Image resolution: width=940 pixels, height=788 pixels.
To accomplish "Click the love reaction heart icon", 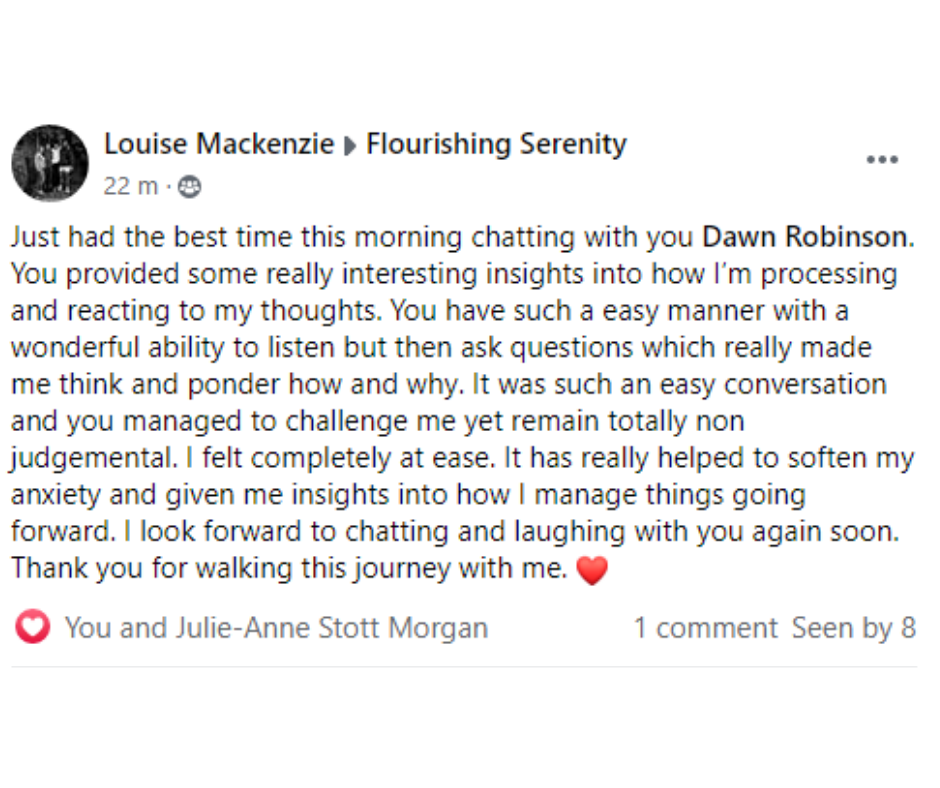I will (32, 626).
